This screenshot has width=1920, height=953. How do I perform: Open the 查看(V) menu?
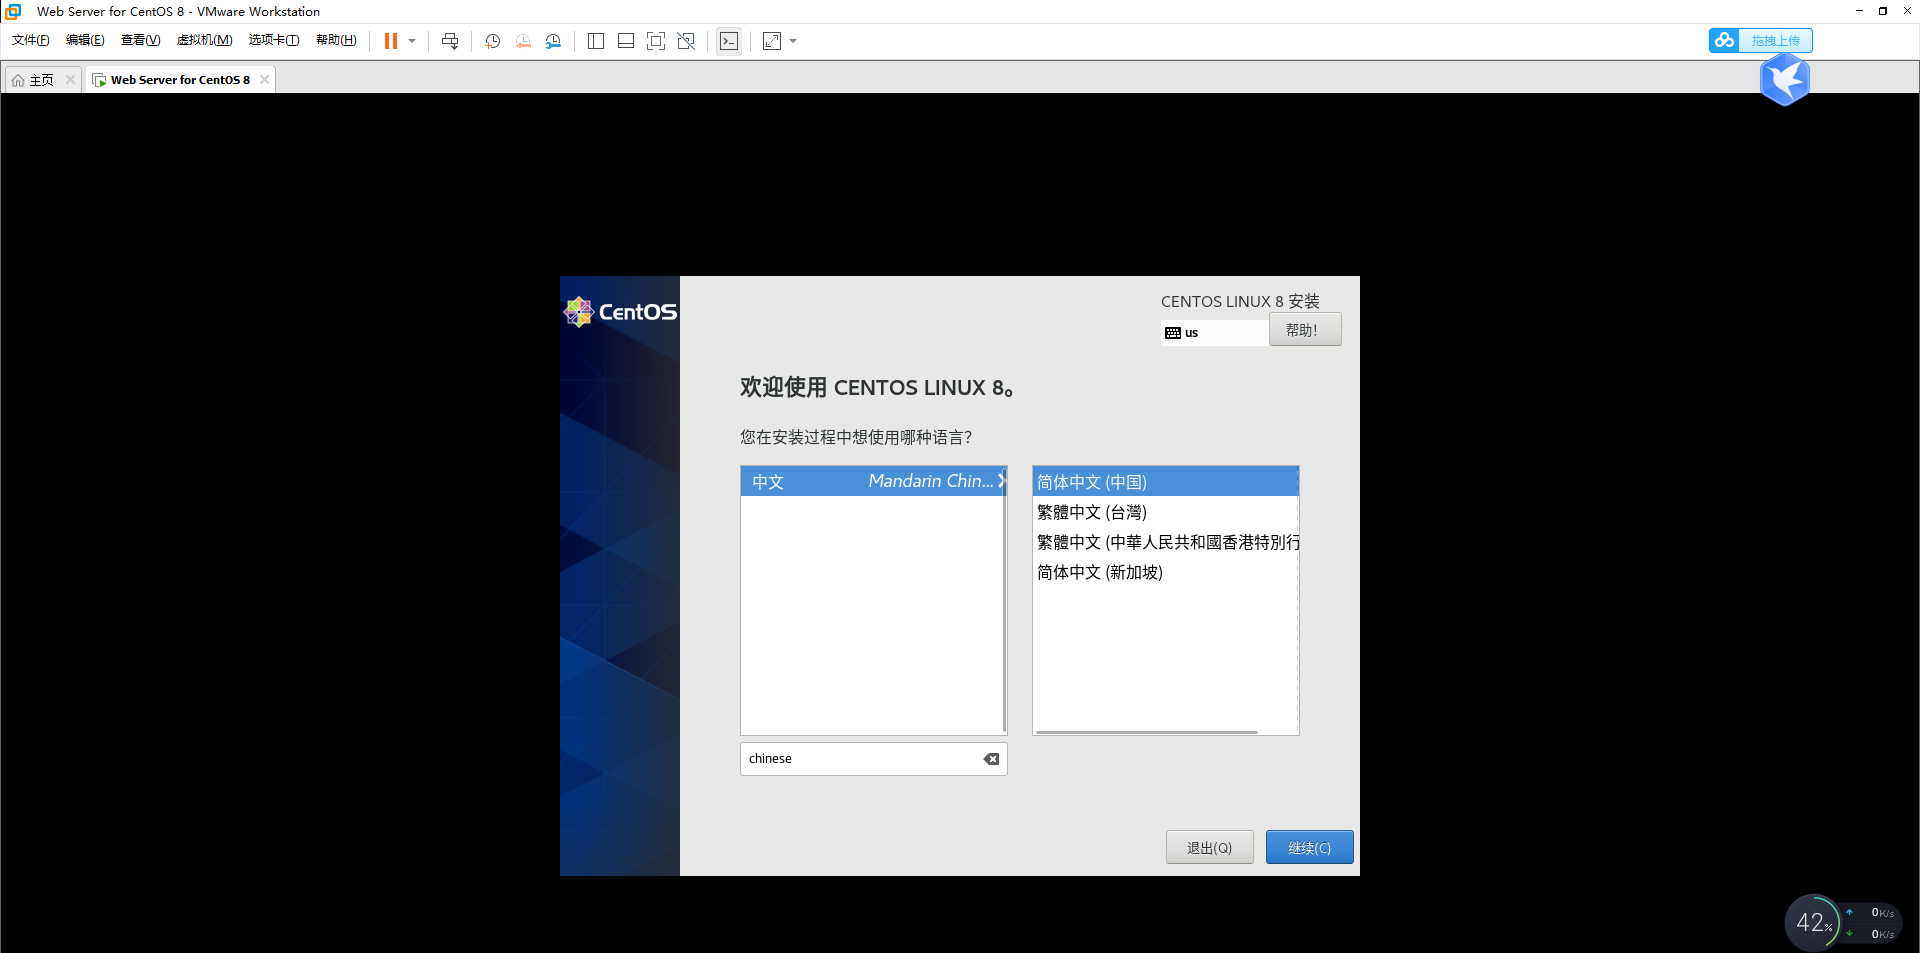[140, 41]
